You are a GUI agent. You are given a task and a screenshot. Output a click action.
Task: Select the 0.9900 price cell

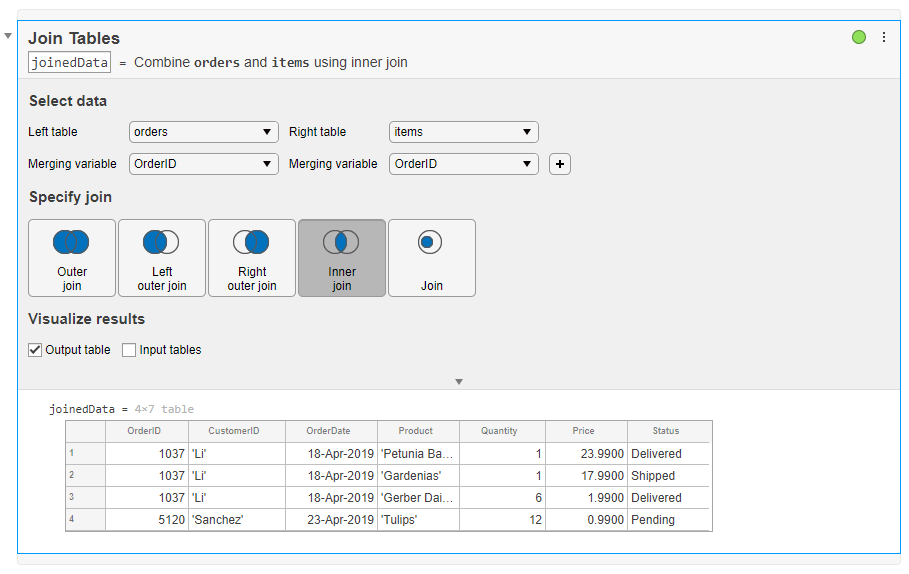click(x=586, y=520)
